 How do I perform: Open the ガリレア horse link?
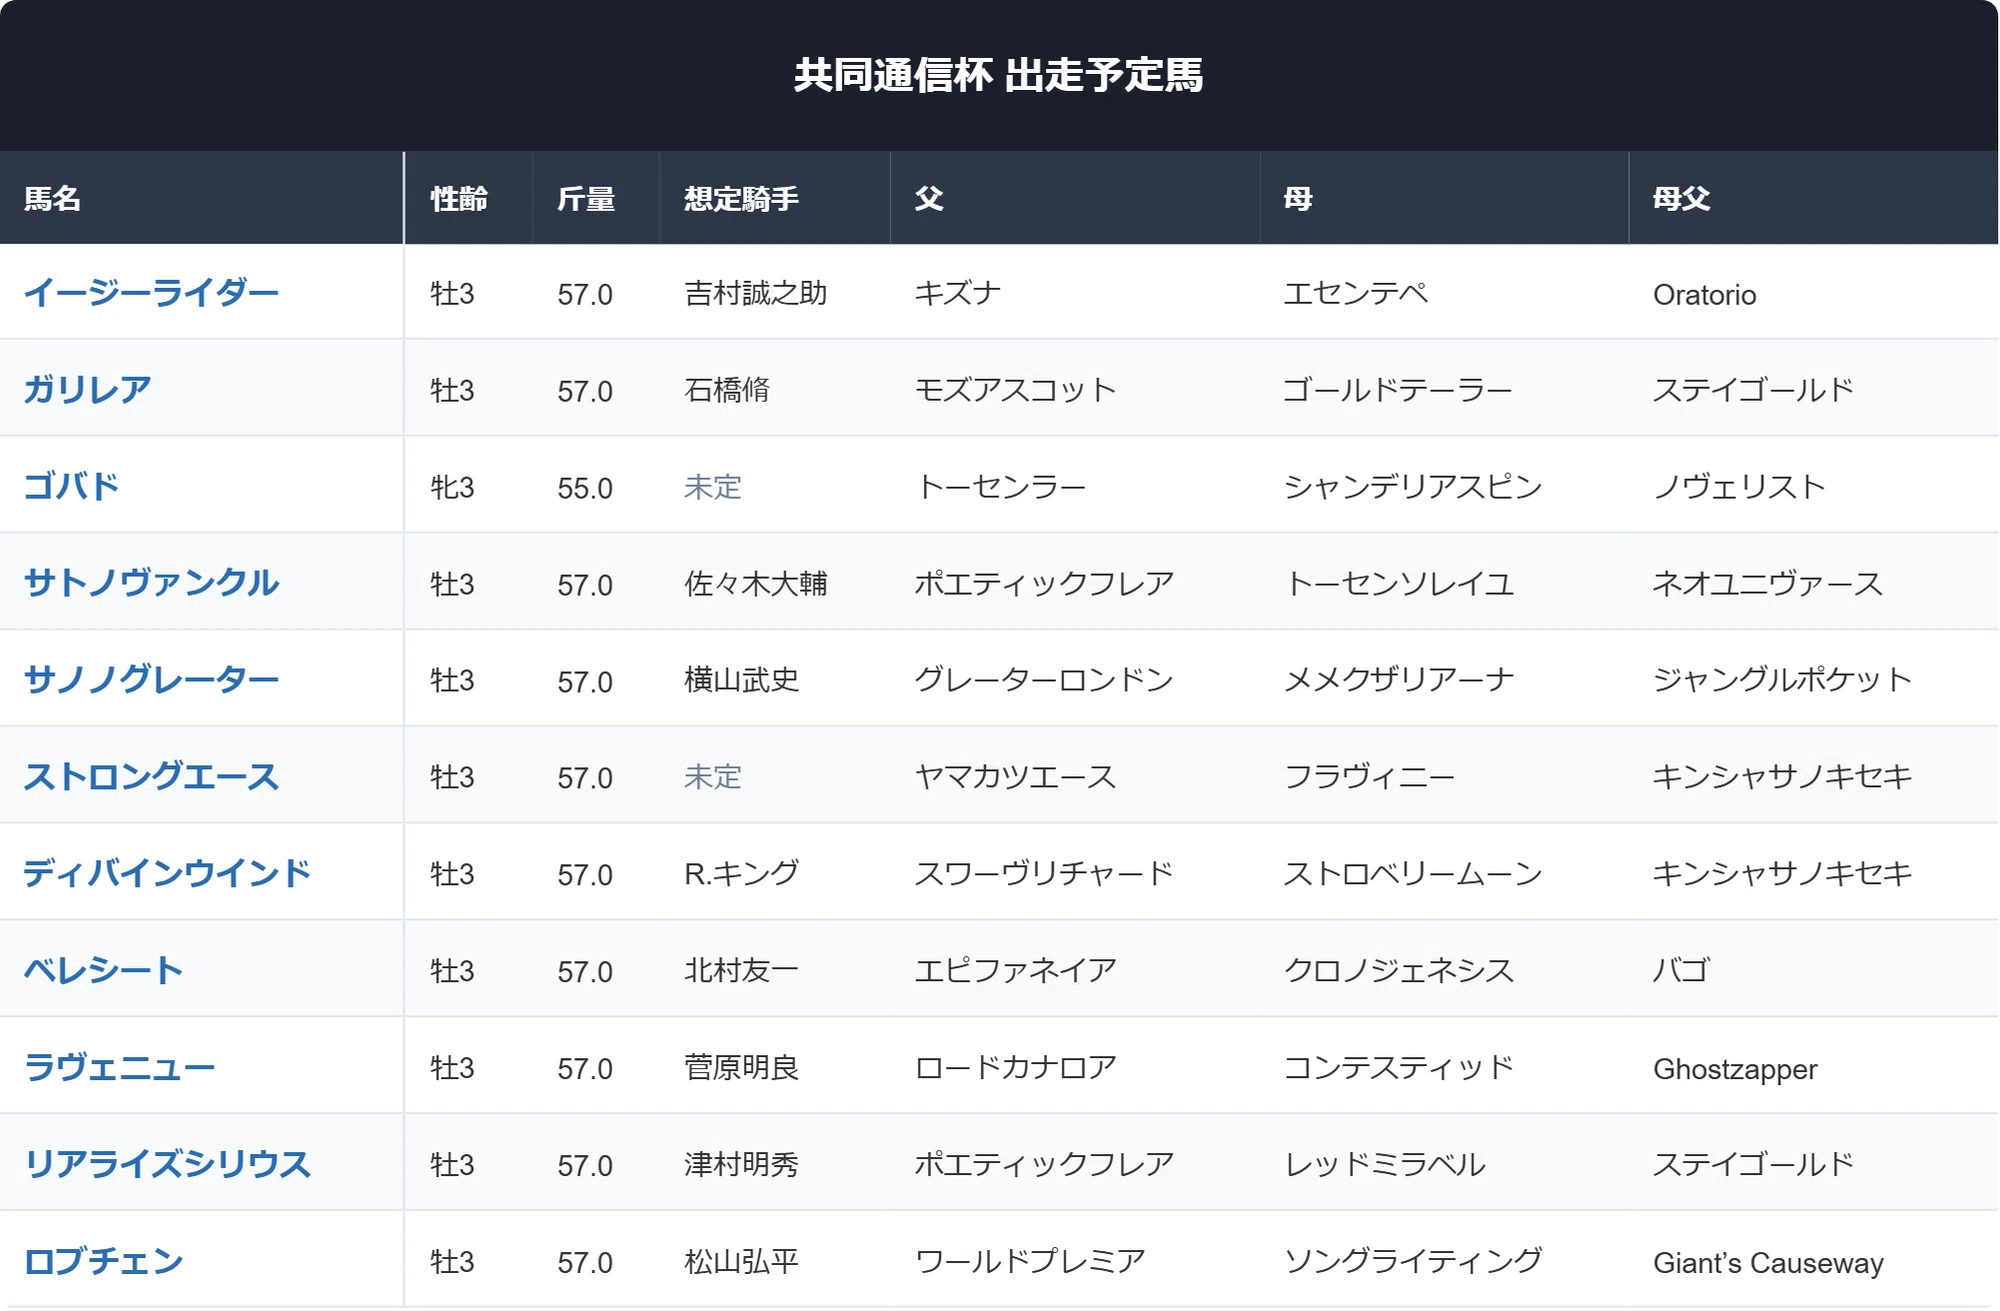[x=87, y=389]
